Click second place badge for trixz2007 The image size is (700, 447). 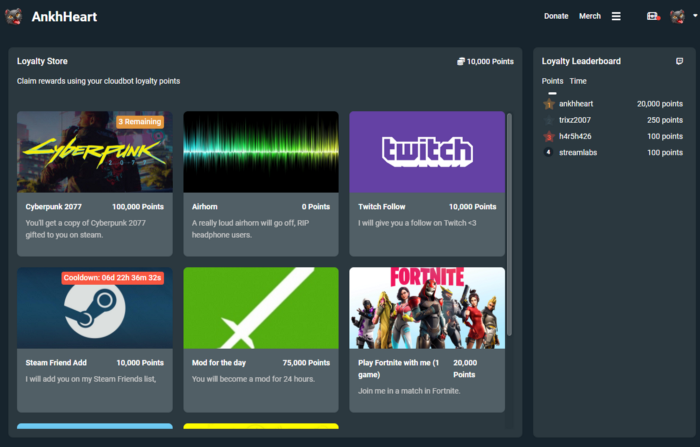(x=549, y=120)
